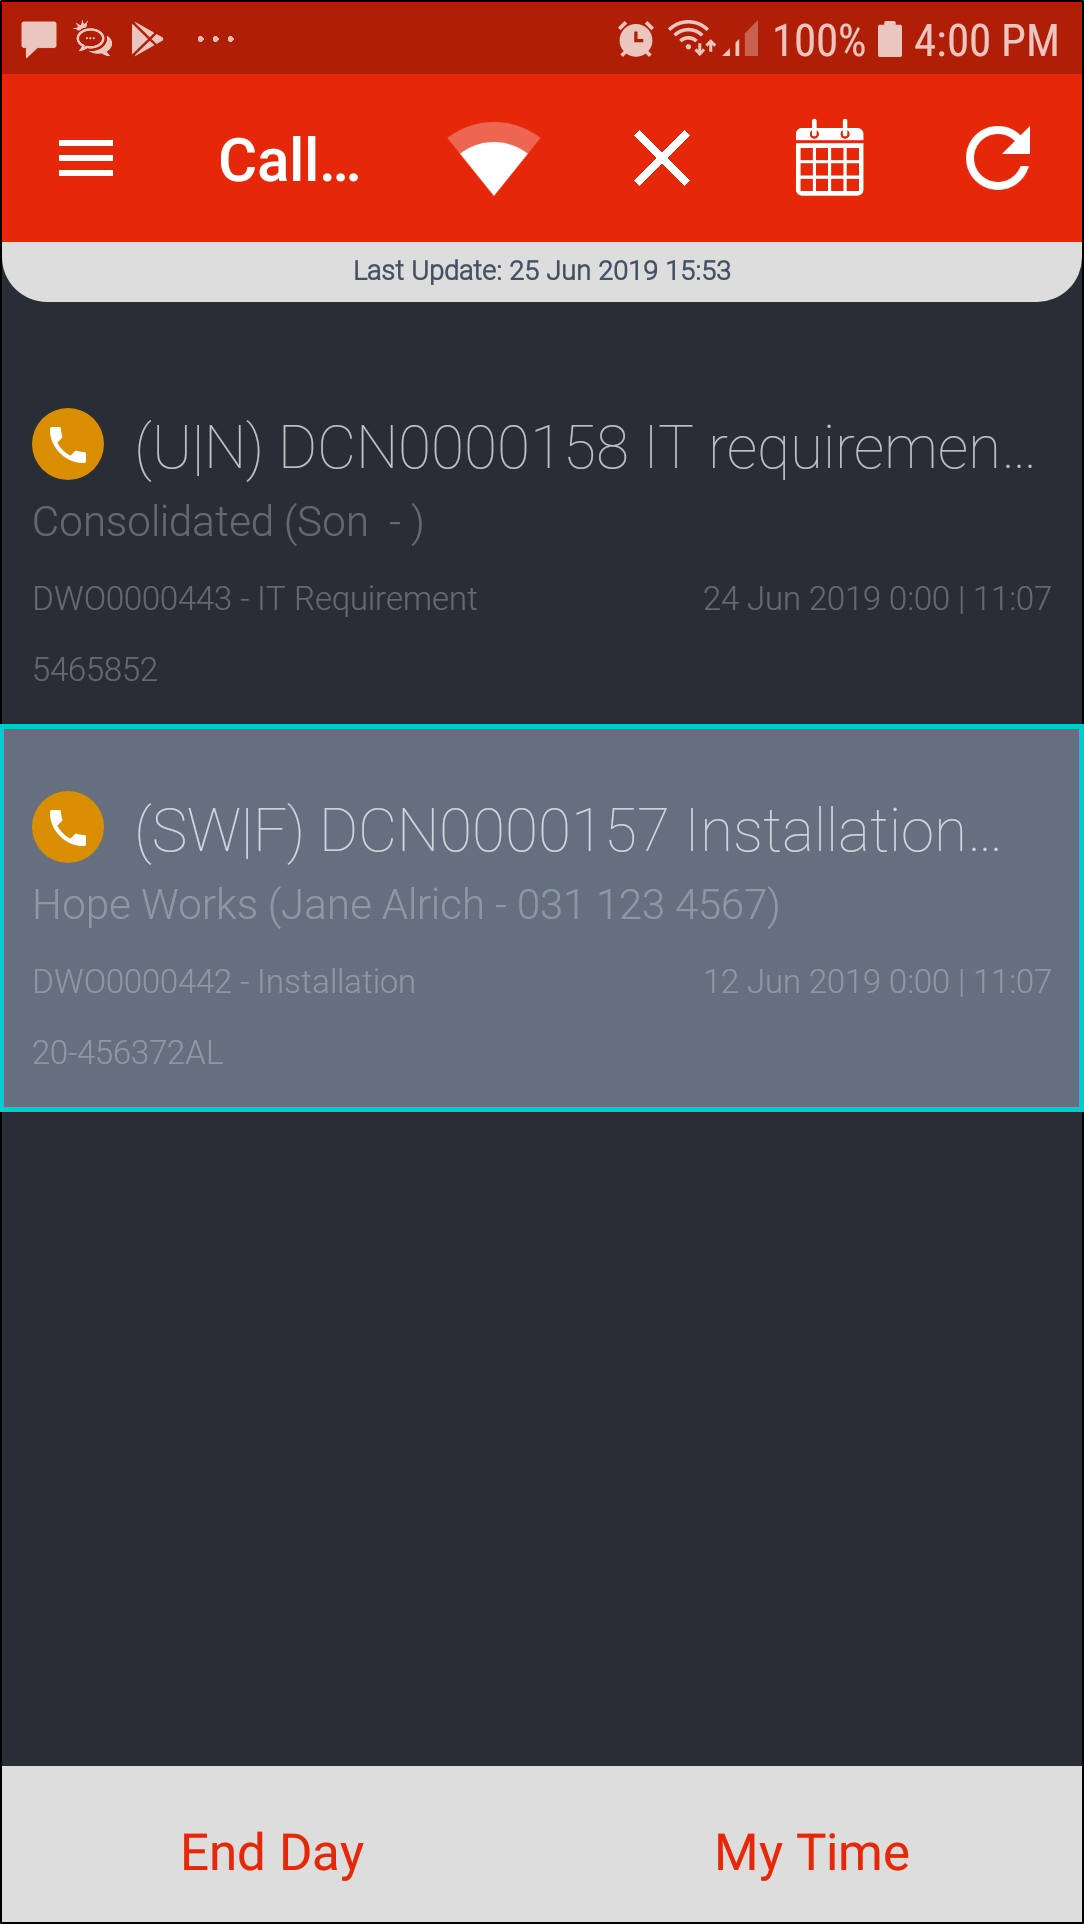Select Hope Works Jane Alrich contact line

pyautogui.click(x=406, y=904)
